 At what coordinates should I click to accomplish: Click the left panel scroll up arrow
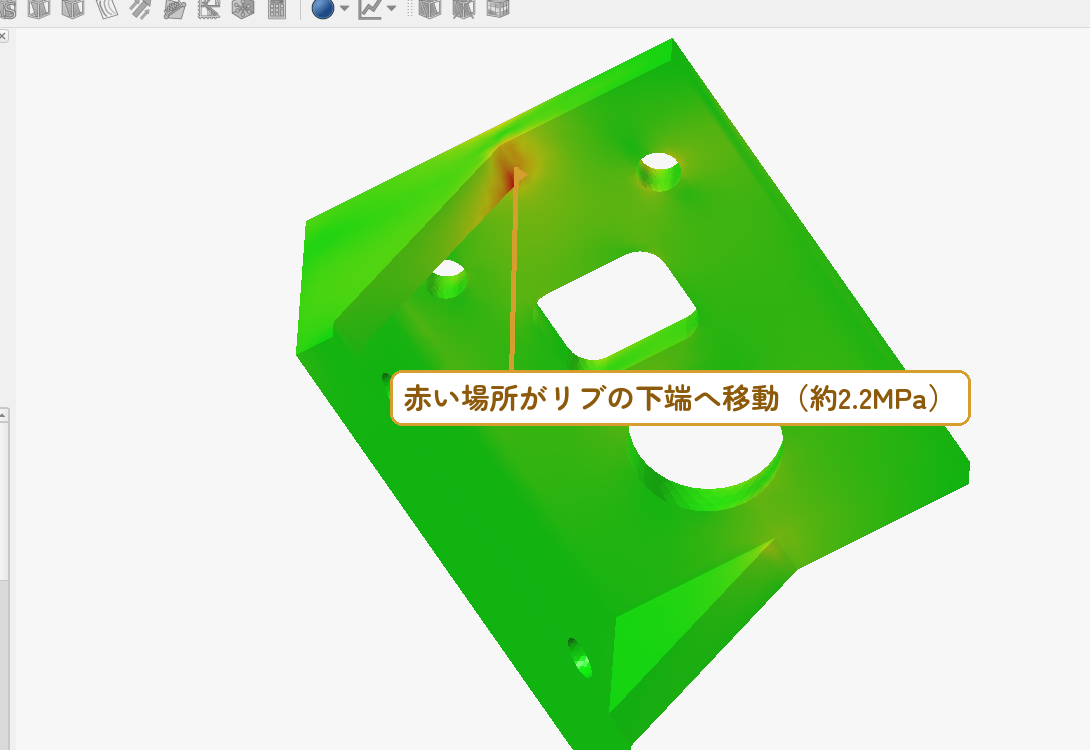point(3,415)
